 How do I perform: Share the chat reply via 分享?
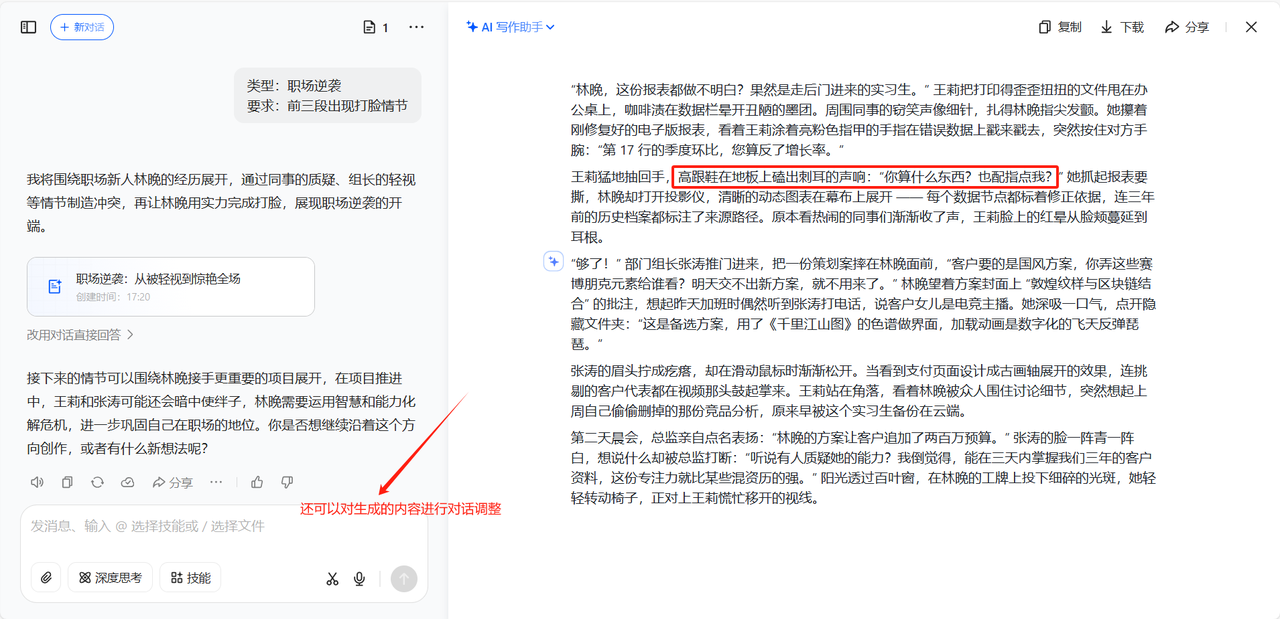(x=172, y=482)
